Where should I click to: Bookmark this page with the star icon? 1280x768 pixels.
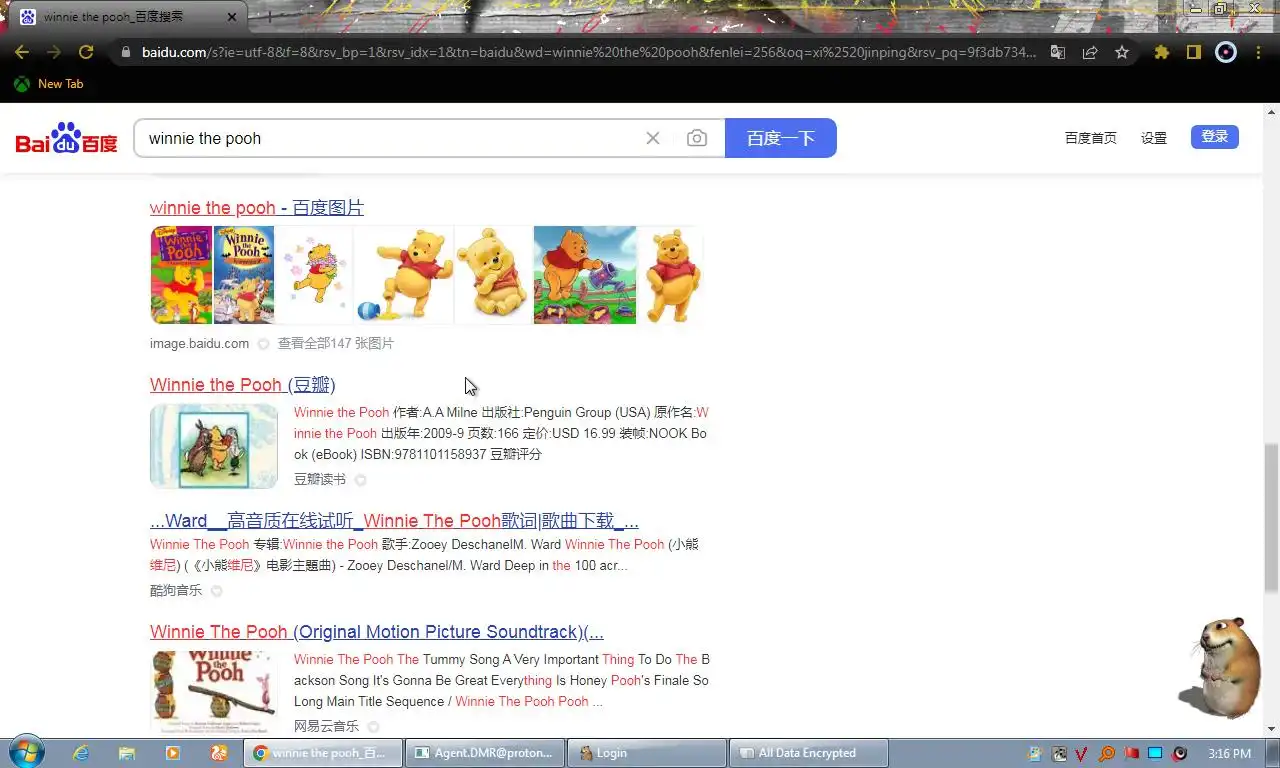1122,52
